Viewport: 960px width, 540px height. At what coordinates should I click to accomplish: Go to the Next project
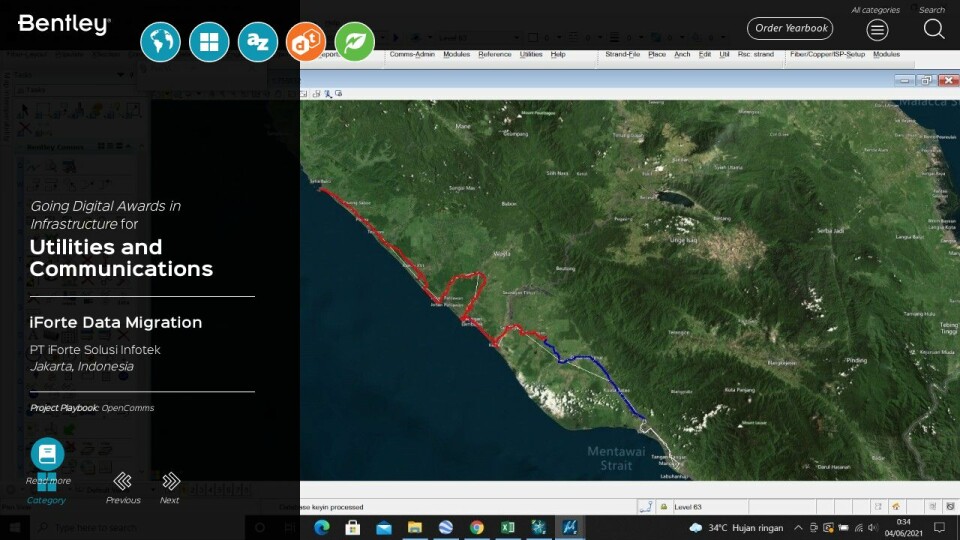pyautogui.click(x=170, y=489)
